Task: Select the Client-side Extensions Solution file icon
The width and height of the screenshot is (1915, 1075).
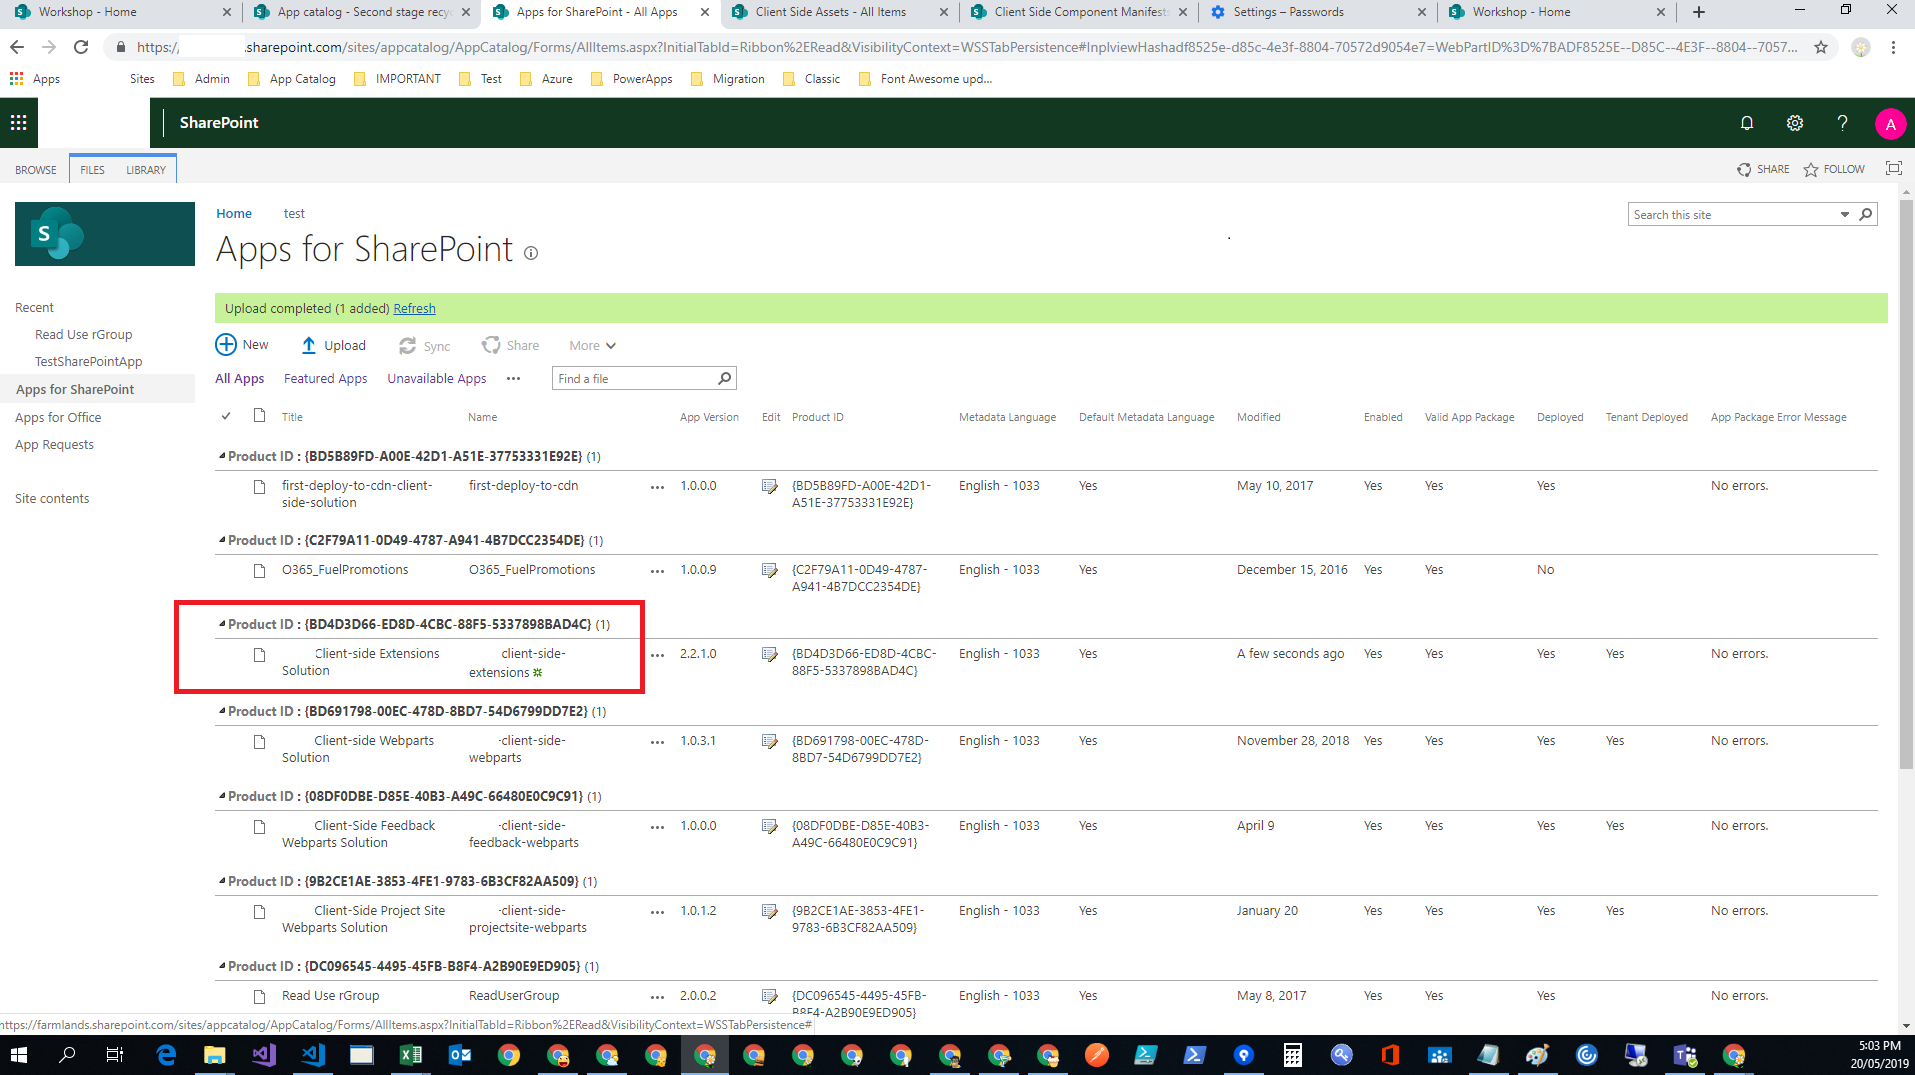Action: 259,655
